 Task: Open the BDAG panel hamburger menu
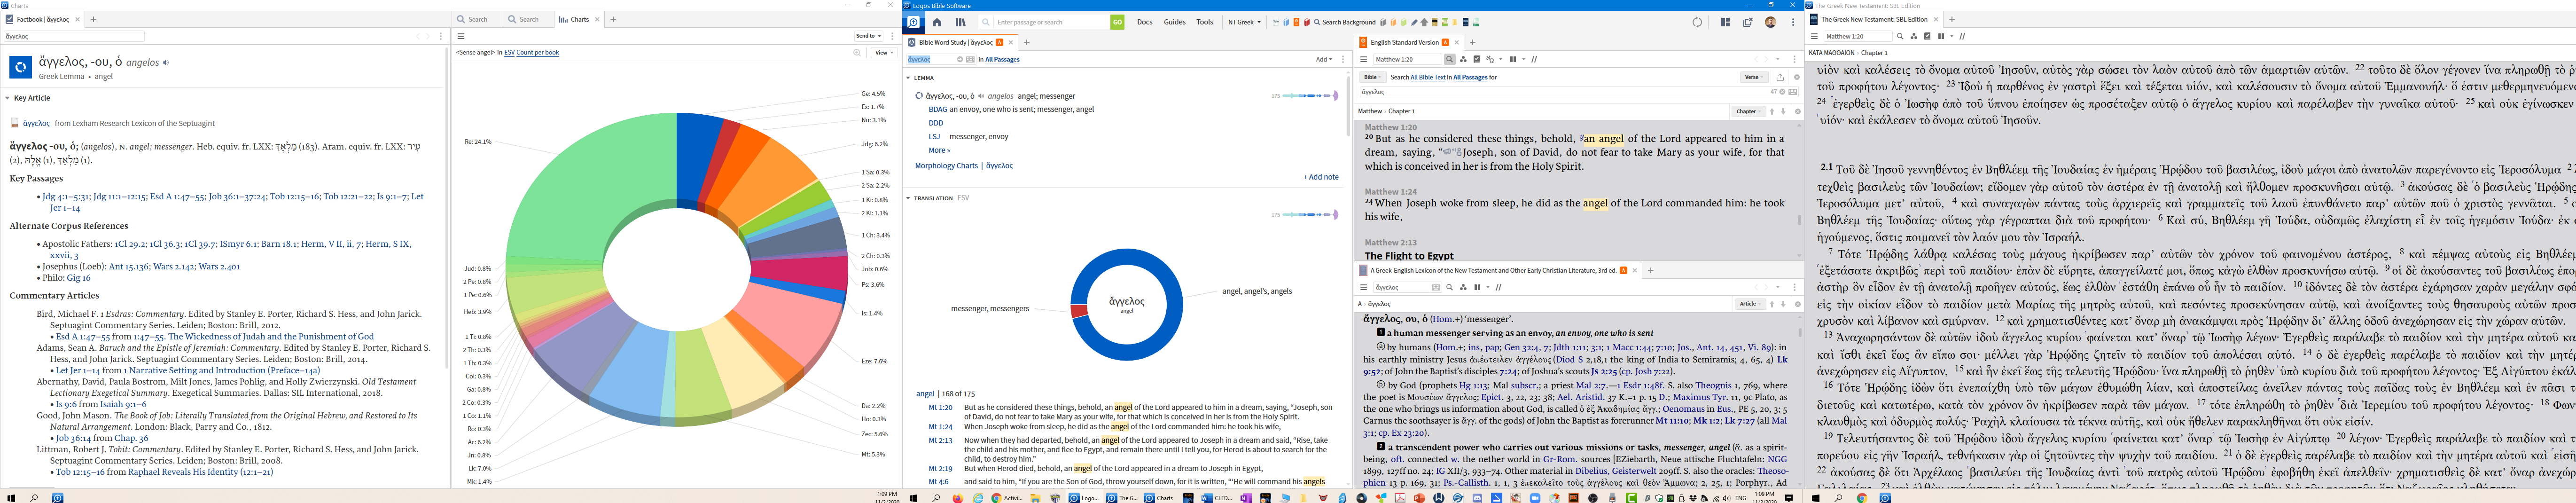coord(1363,288)
